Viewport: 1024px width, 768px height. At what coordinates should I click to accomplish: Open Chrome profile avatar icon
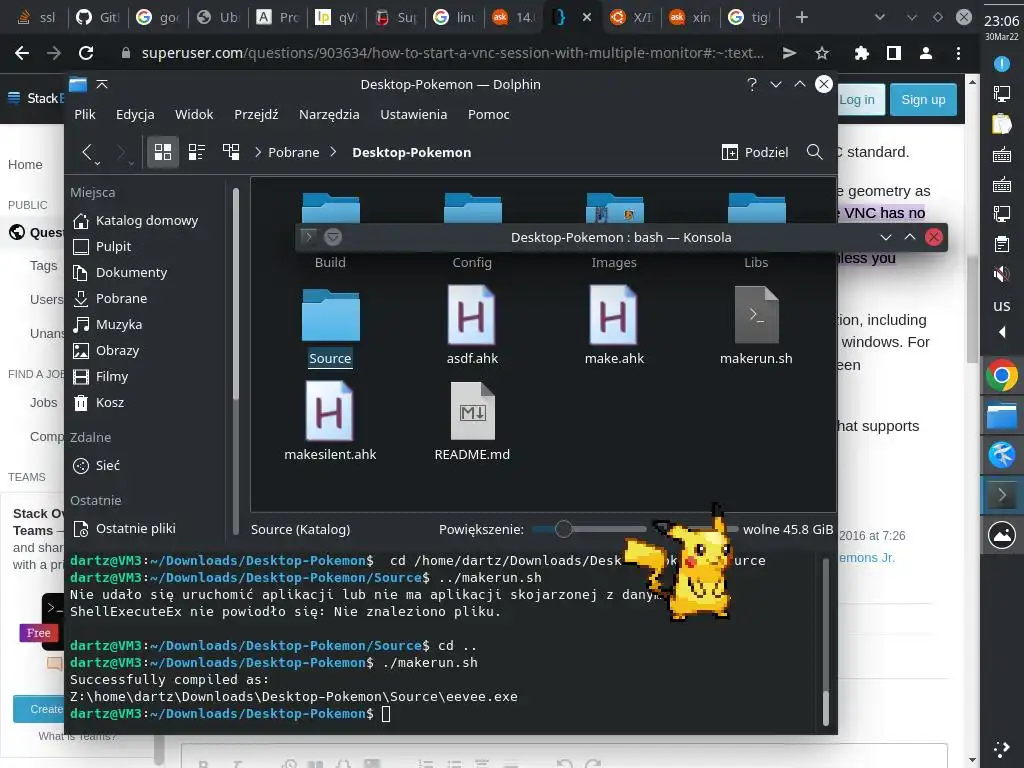point(925,53)
